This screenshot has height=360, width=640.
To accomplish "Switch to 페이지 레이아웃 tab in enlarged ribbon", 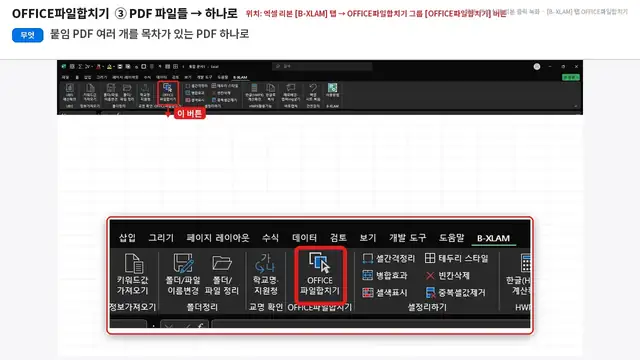I will click(218, 238).
